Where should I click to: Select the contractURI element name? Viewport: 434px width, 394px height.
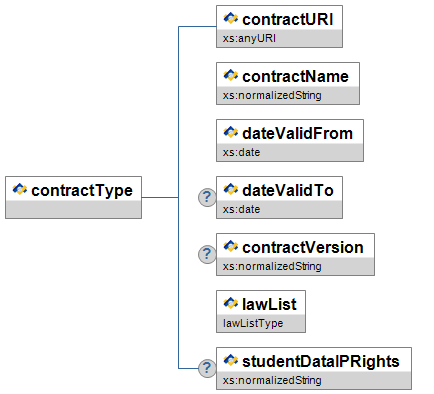pos(288,19)
